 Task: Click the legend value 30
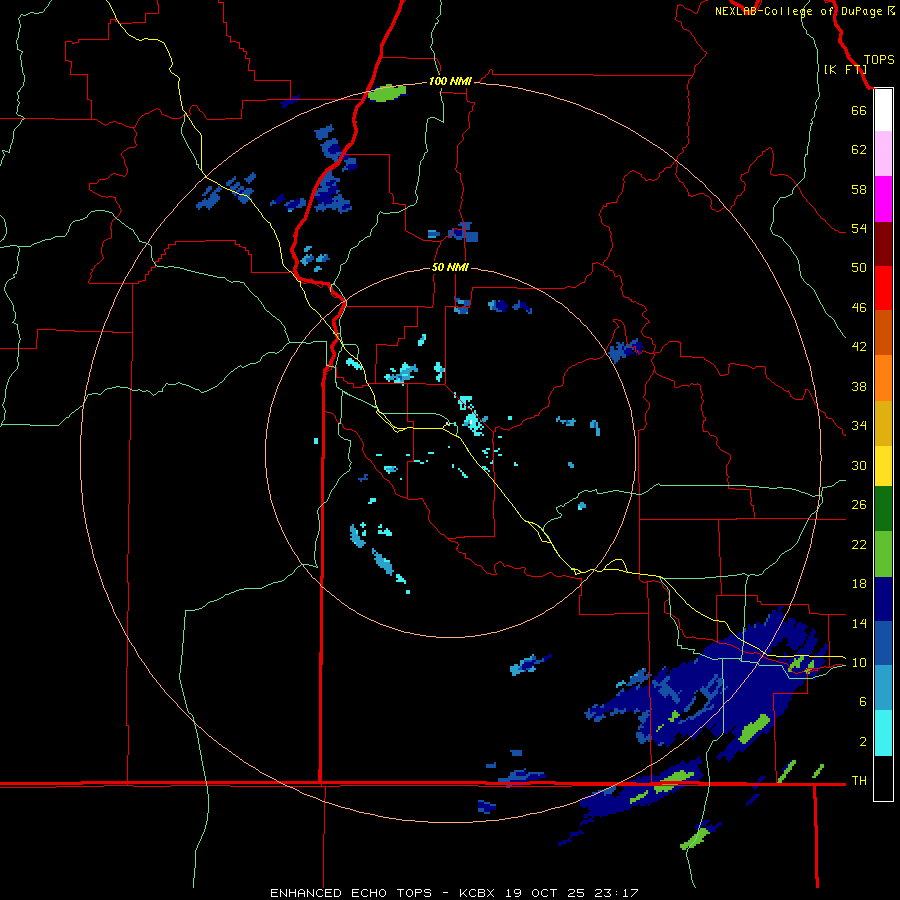click(859, 465)
